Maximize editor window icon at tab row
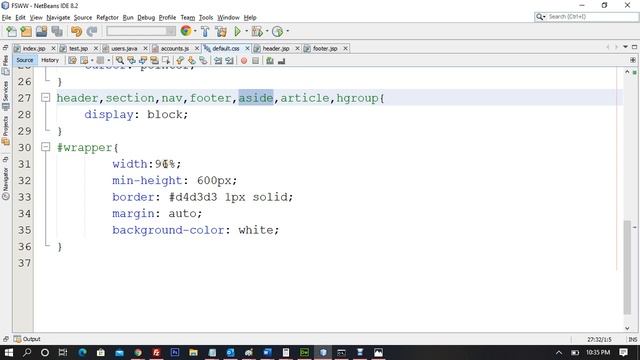640x360 pixels. point(634,47)
